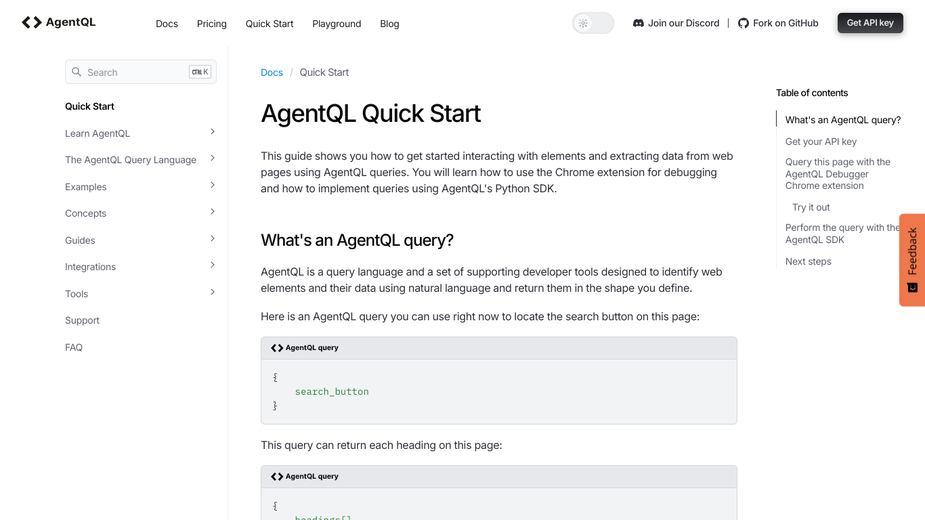Open the Blog page

389,24
